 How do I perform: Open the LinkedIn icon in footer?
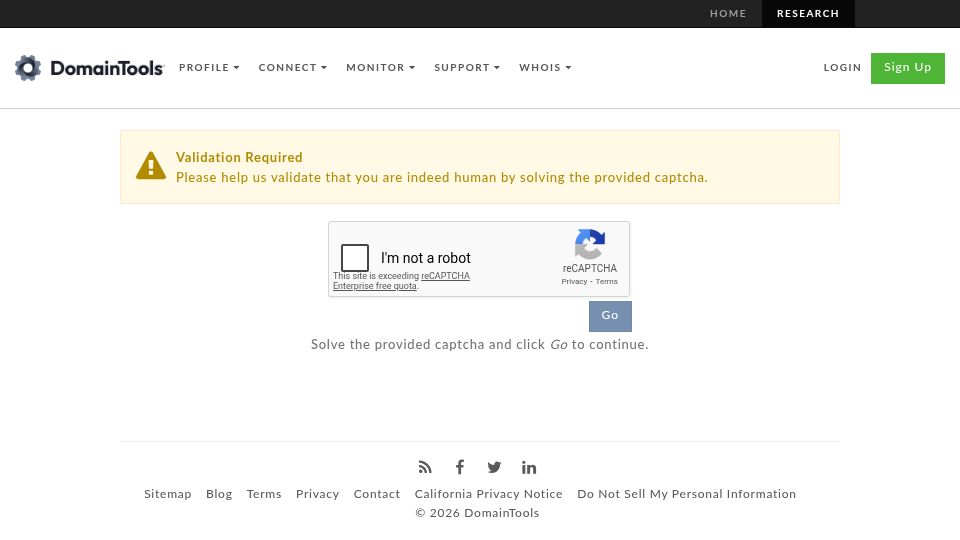pyautogui.click(x=529, y=467)
